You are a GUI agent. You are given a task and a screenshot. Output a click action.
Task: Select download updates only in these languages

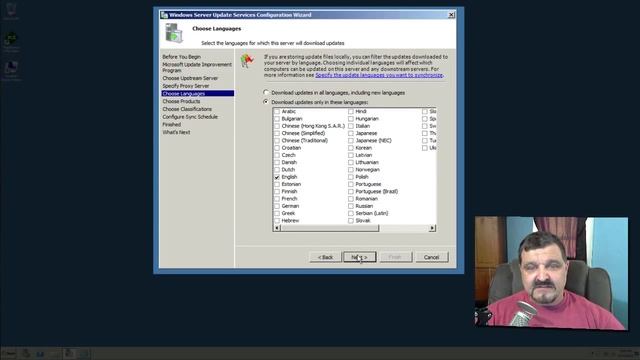266,102
